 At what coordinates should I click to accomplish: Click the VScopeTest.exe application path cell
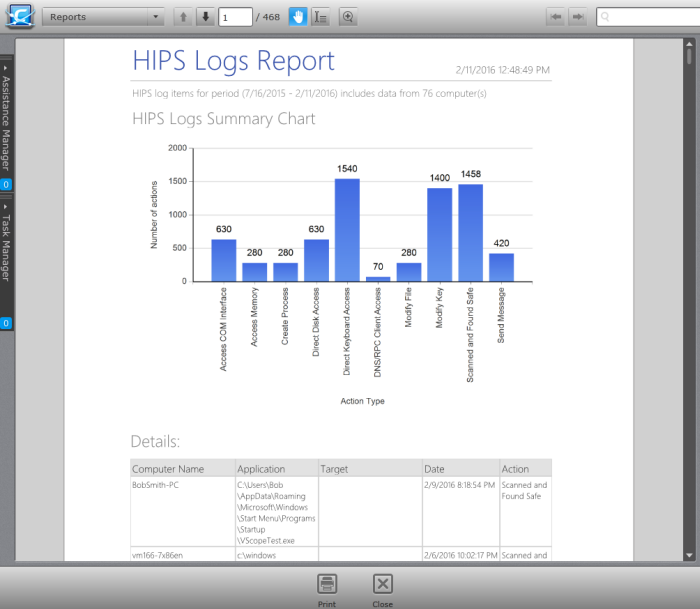(x=277, y=512)
